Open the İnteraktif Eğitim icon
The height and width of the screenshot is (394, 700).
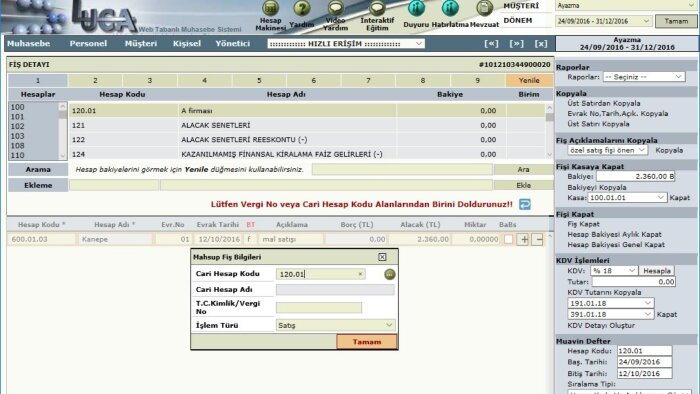pos(377,8)
